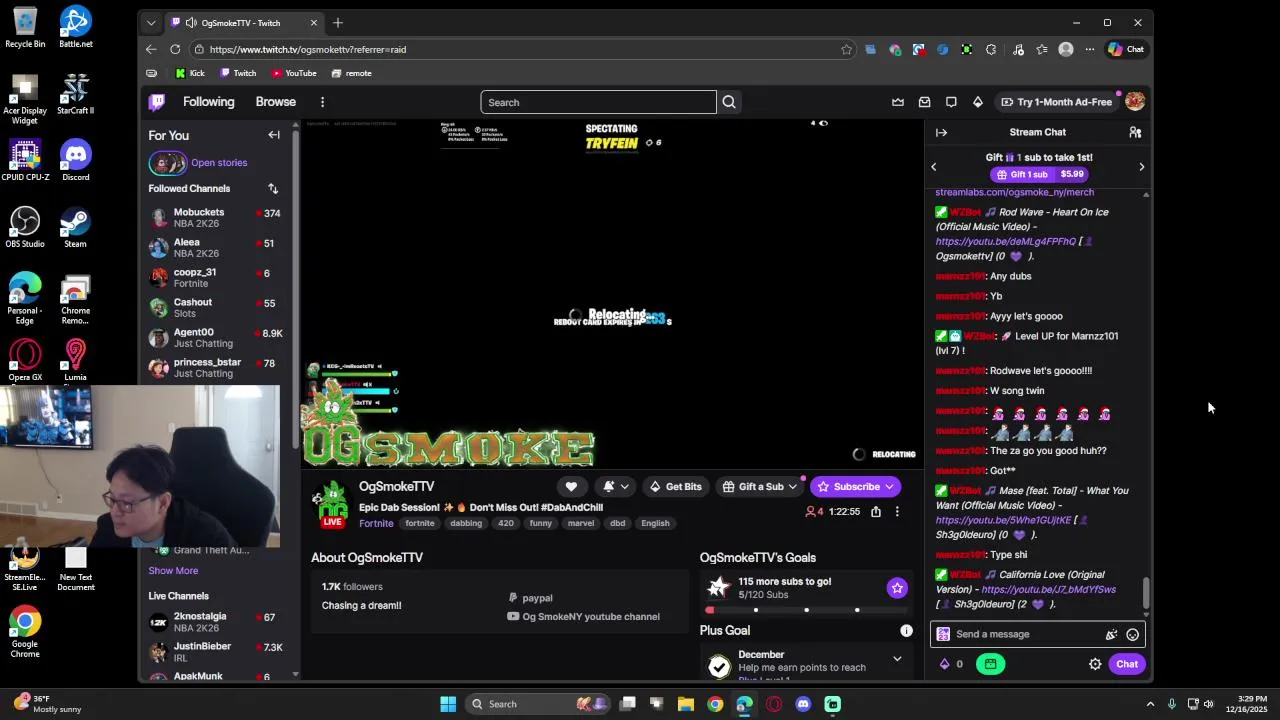Bookmark this page with the star

[x=846, y=49]
